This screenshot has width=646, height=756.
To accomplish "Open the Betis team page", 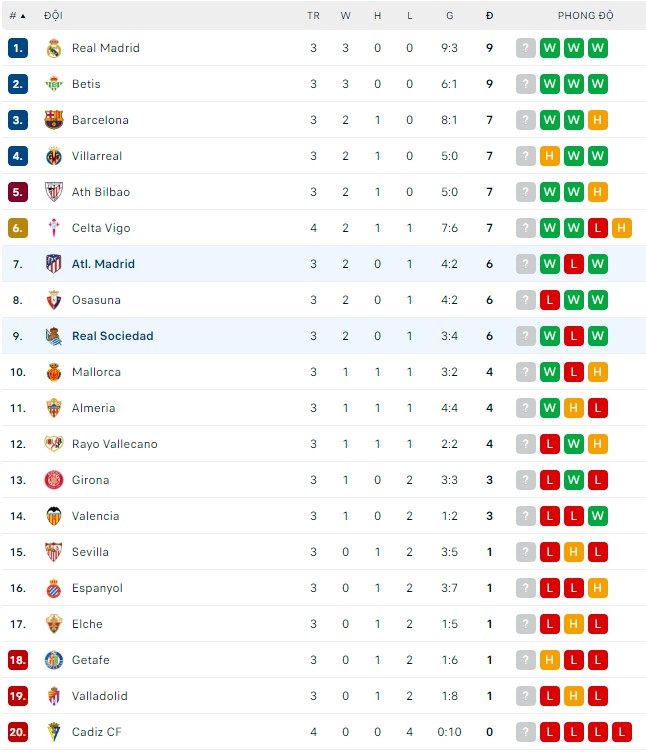I will tap(86, 84).
